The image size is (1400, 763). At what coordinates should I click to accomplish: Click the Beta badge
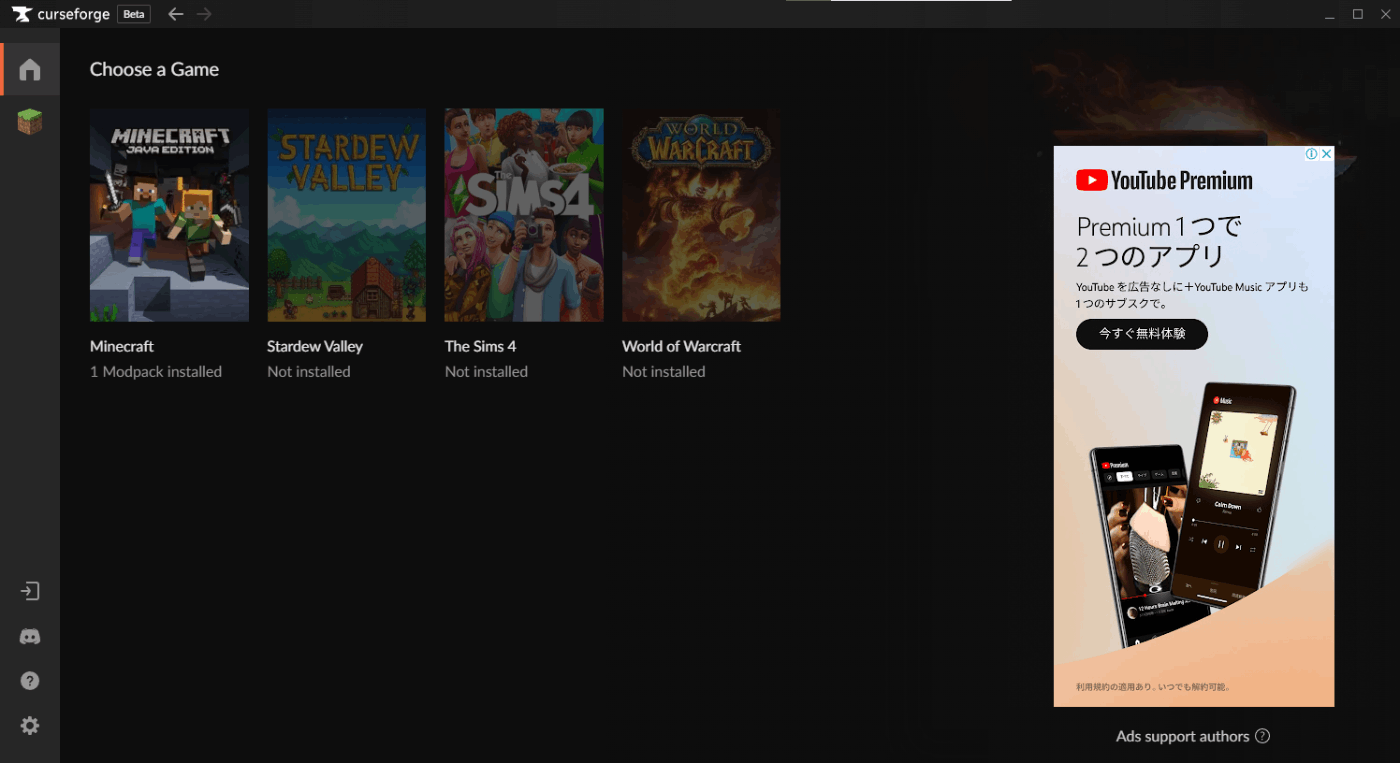(134, 14)
